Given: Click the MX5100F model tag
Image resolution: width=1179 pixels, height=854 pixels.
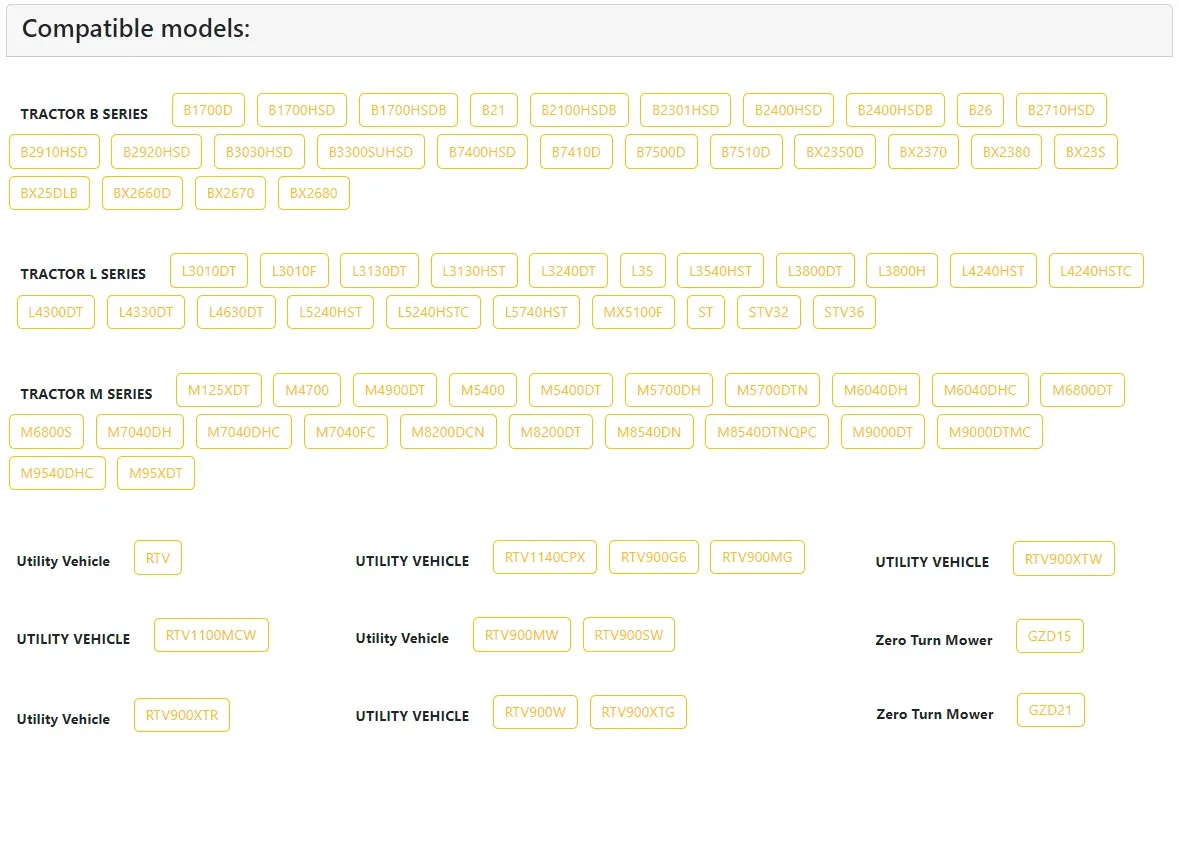Looking at the screenshot, I should [633, 312].
